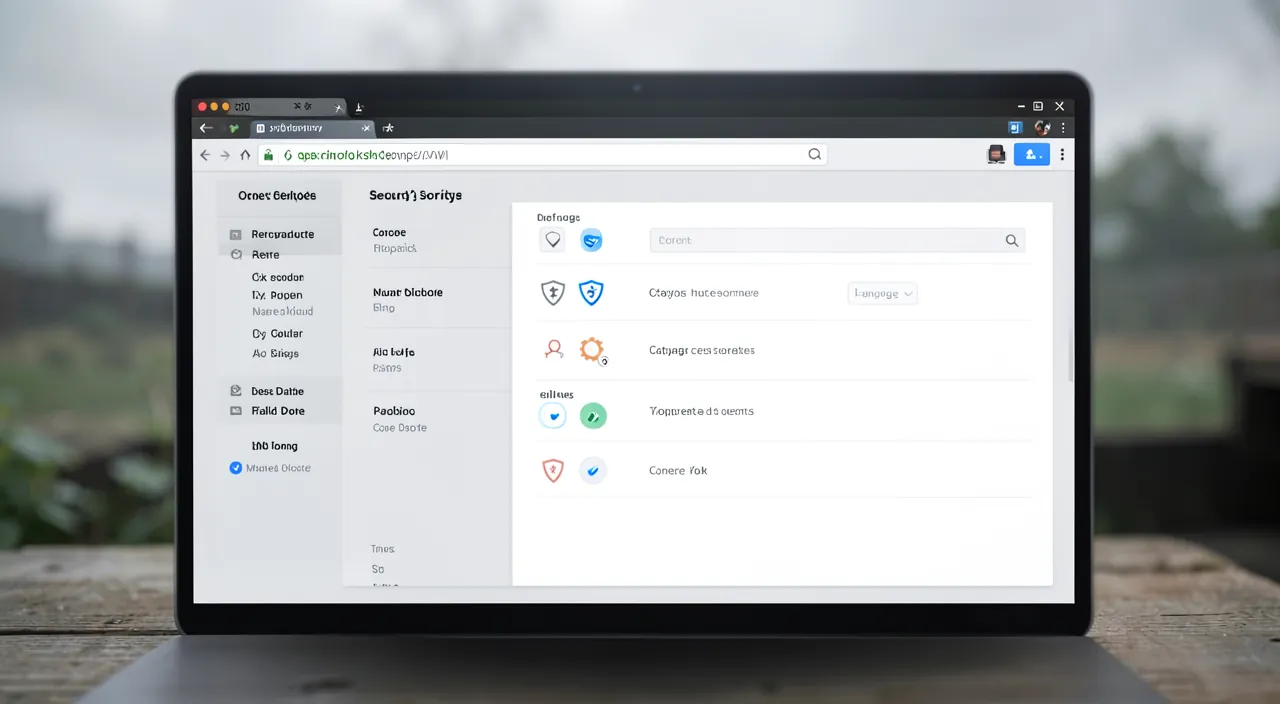The width and height of the screenshot is (1280, 704).
Task: Click the avatar icon in the tab strip
Action: coord(1042,128)
